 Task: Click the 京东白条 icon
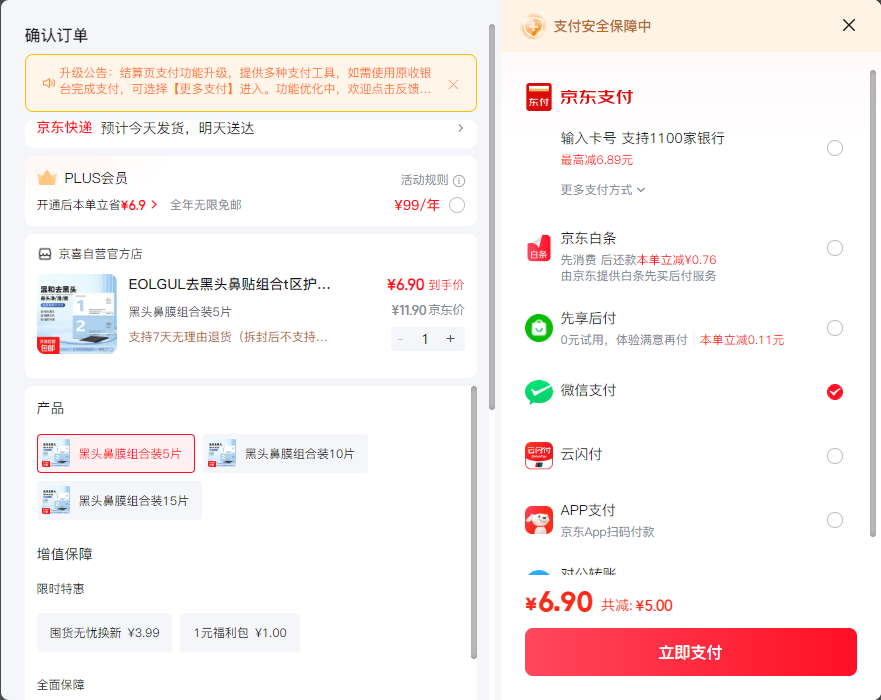[x=538, y=248]
